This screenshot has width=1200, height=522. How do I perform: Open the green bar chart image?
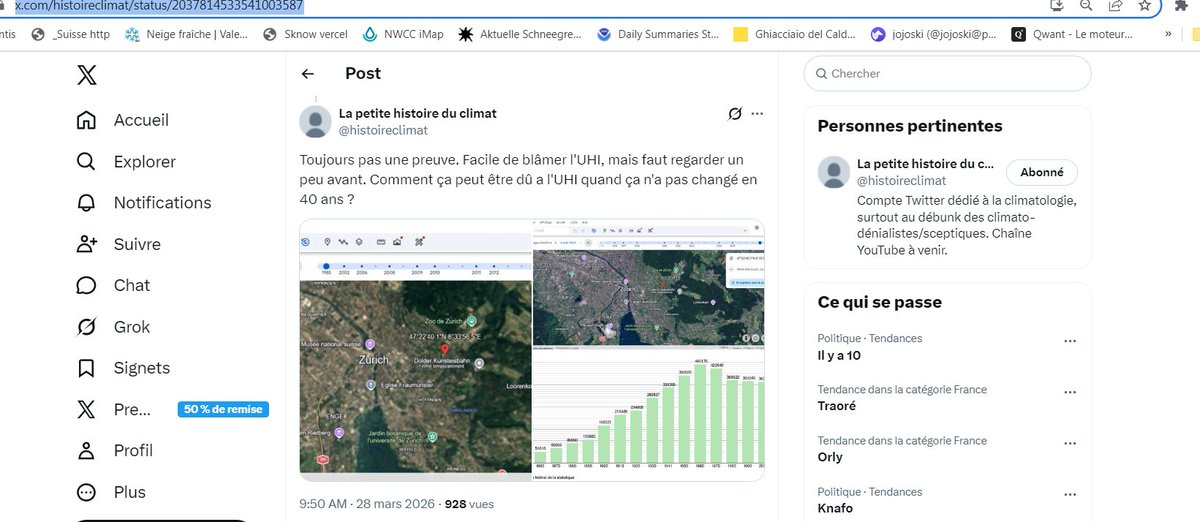tap(649, 414)
